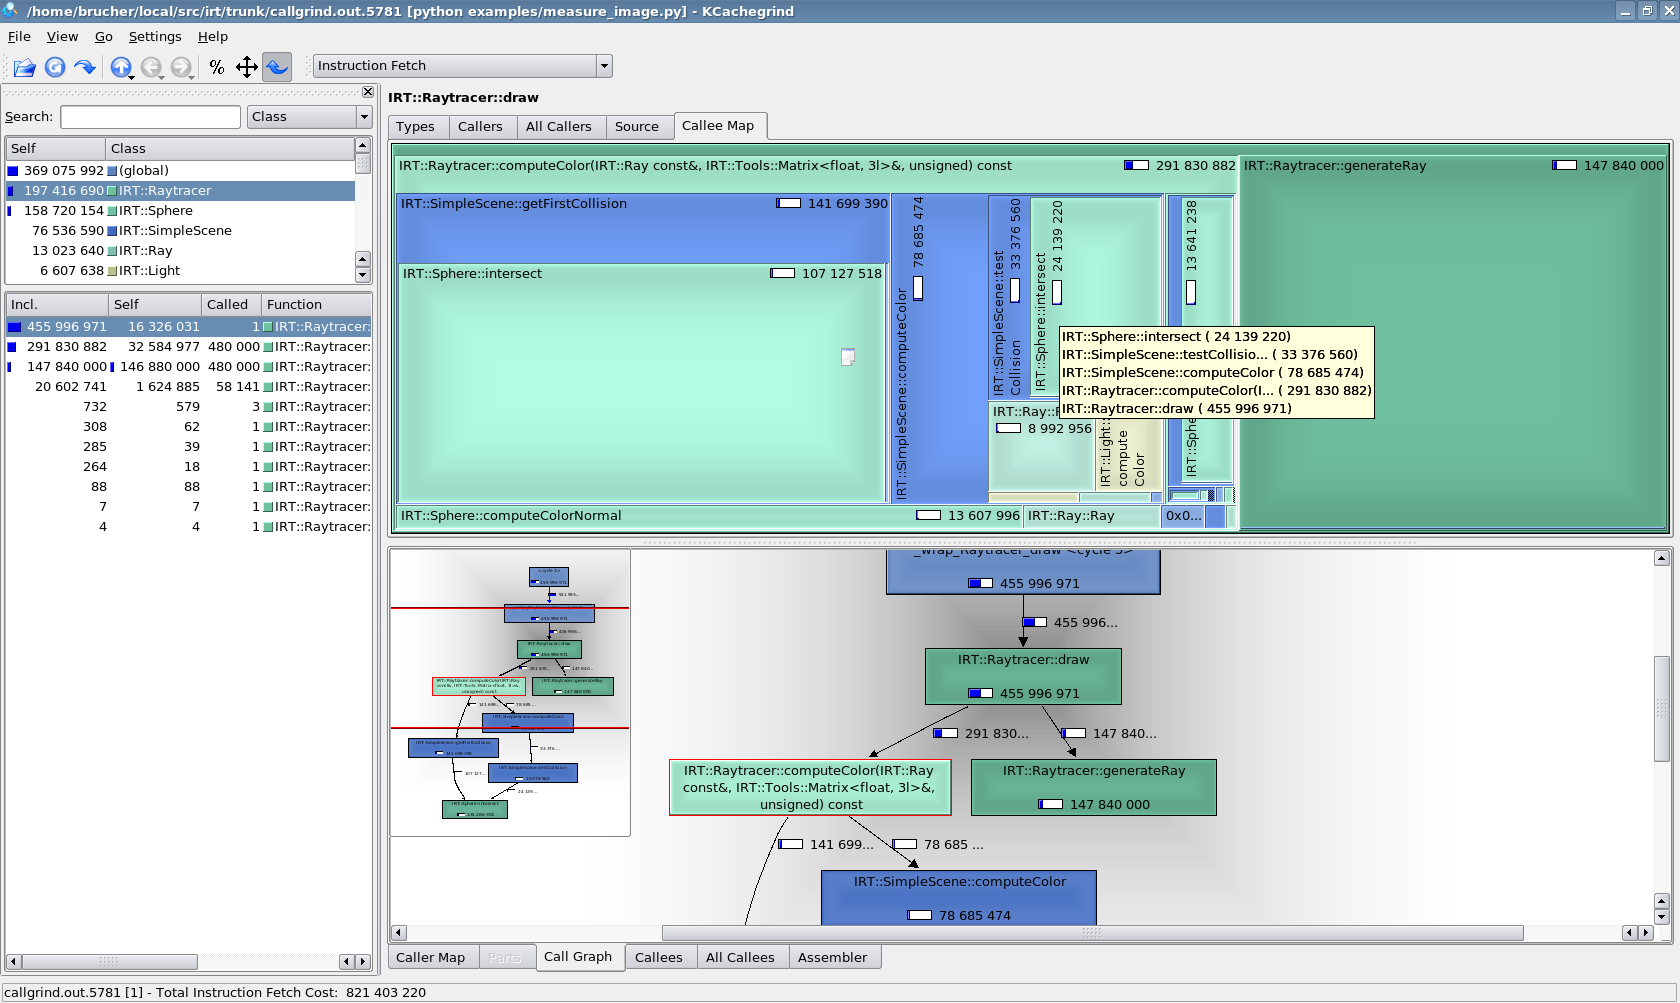
Task: Click the call graph horizontal scrollbar thumb
Action: tap(1091, 933)
